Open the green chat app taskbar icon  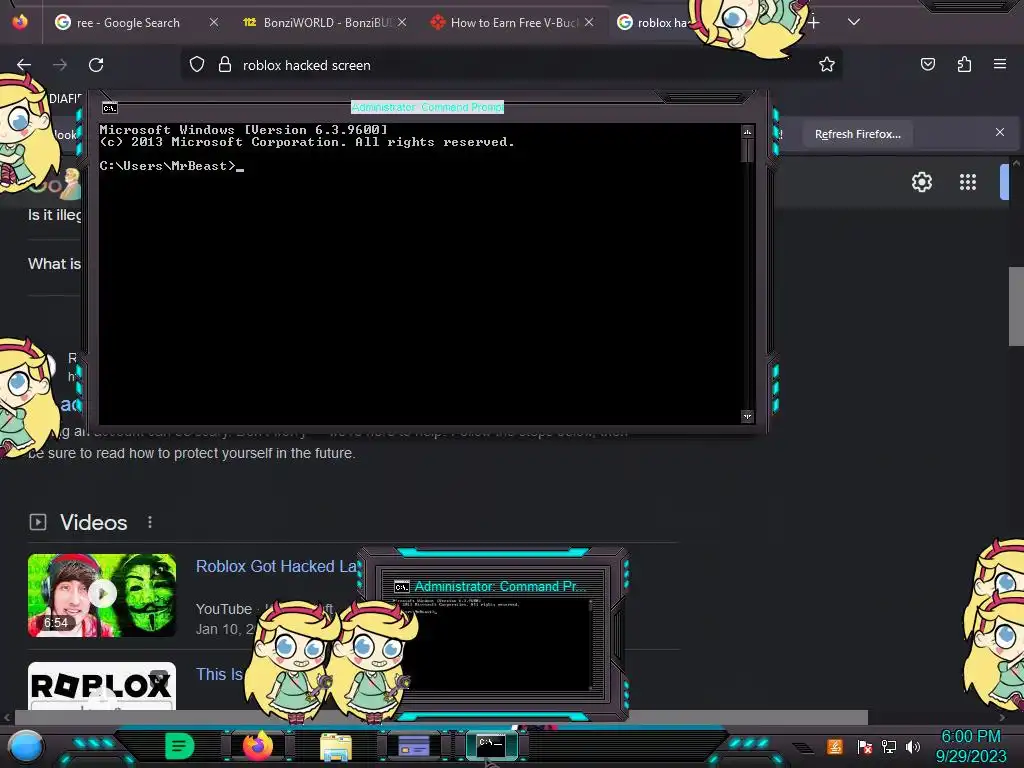pyautogui.click(x=180, y=746)
